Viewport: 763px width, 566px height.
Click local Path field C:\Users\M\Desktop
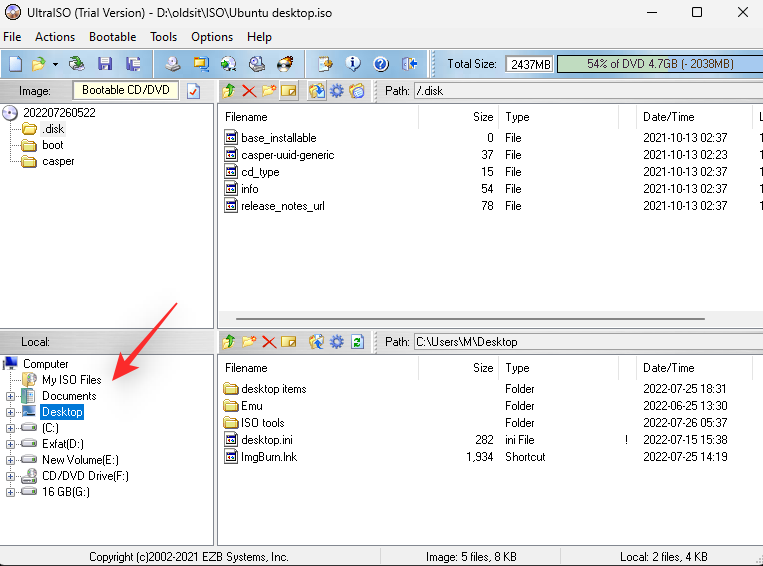(588, 342)
